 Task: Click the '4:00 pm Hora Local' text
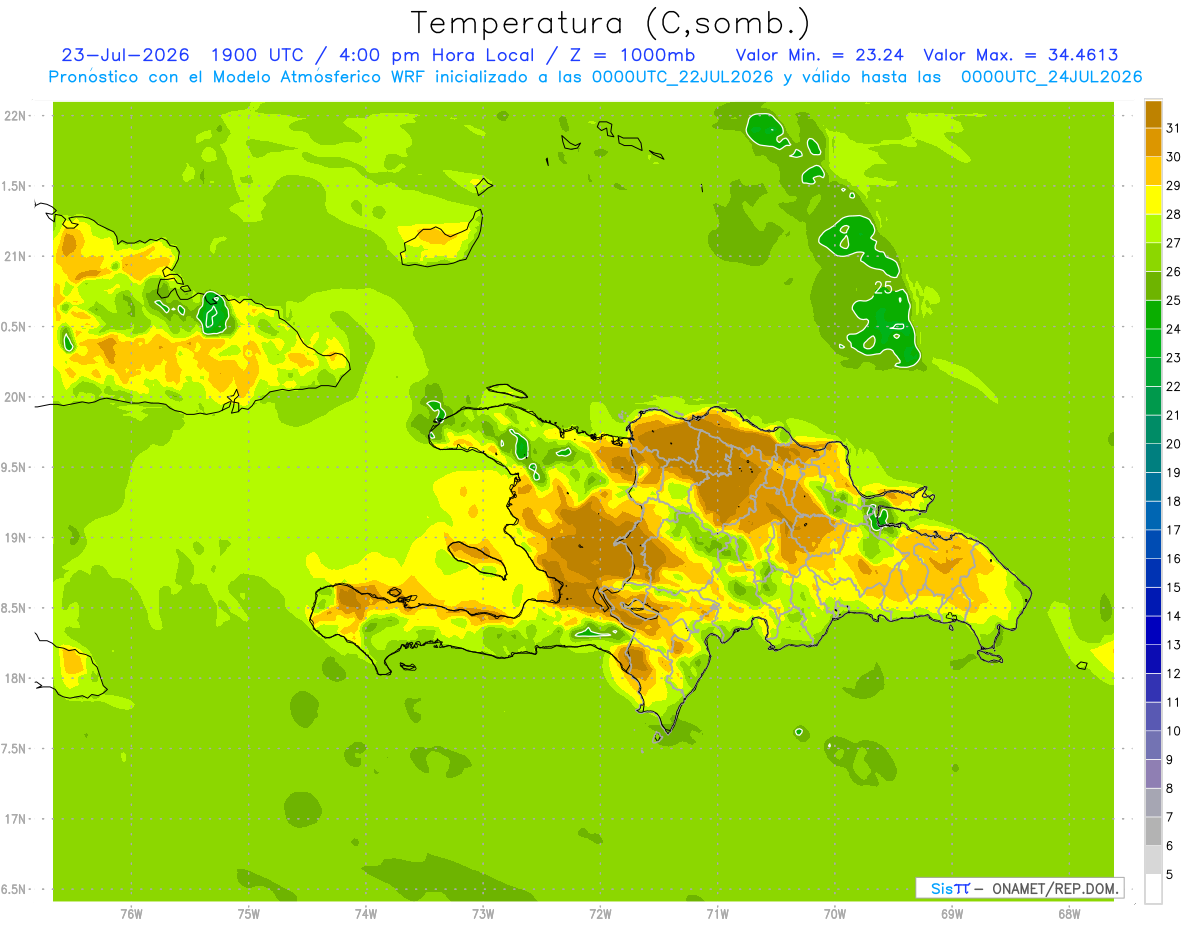click(x=433, y=55)
